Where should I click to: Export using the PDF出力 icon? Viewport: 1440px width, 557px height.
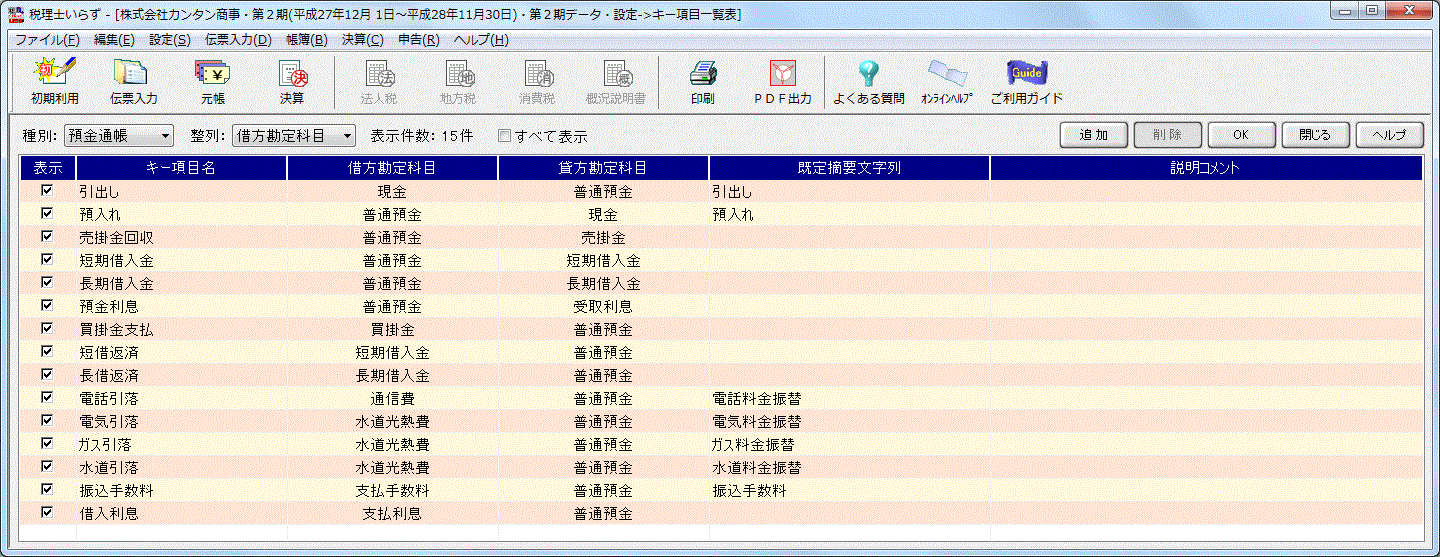coord(782,81)
